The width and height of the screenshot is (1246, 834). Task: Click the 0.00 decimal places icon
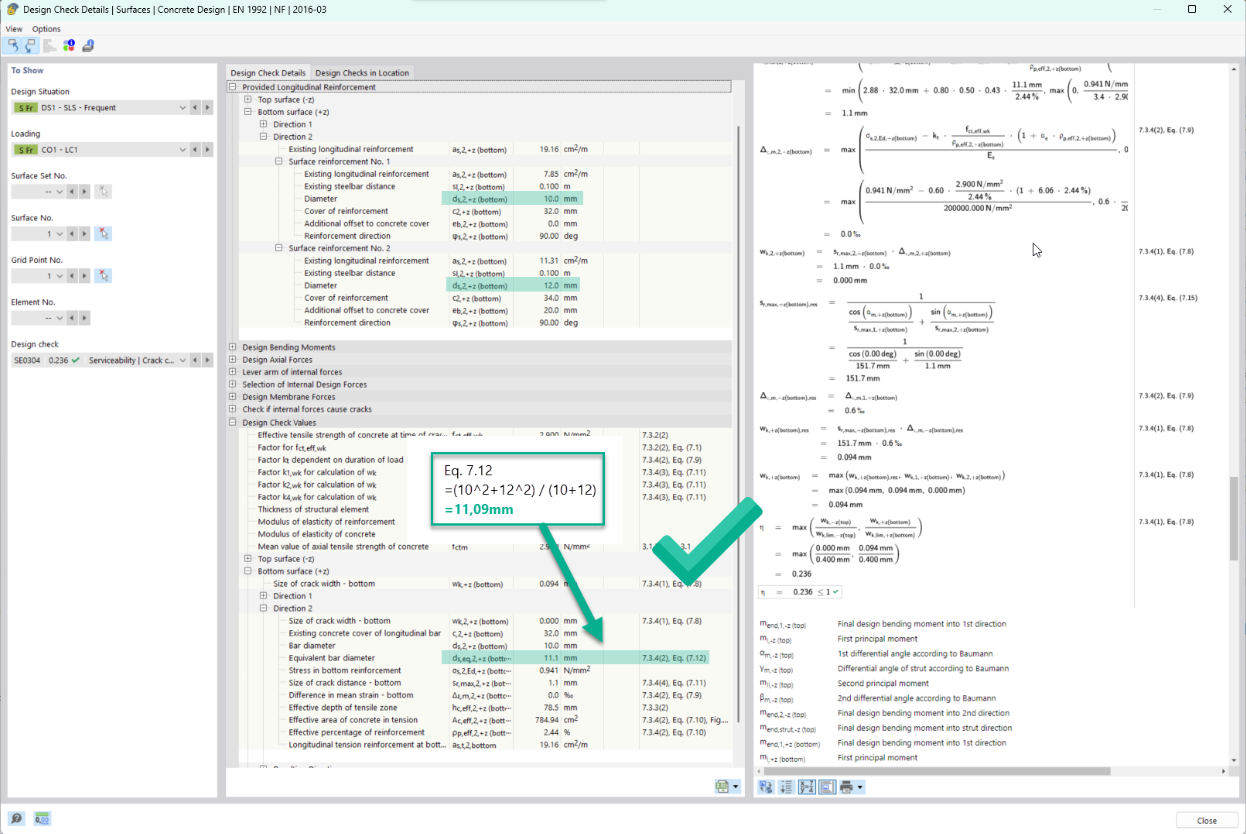(x=42, y=819)
